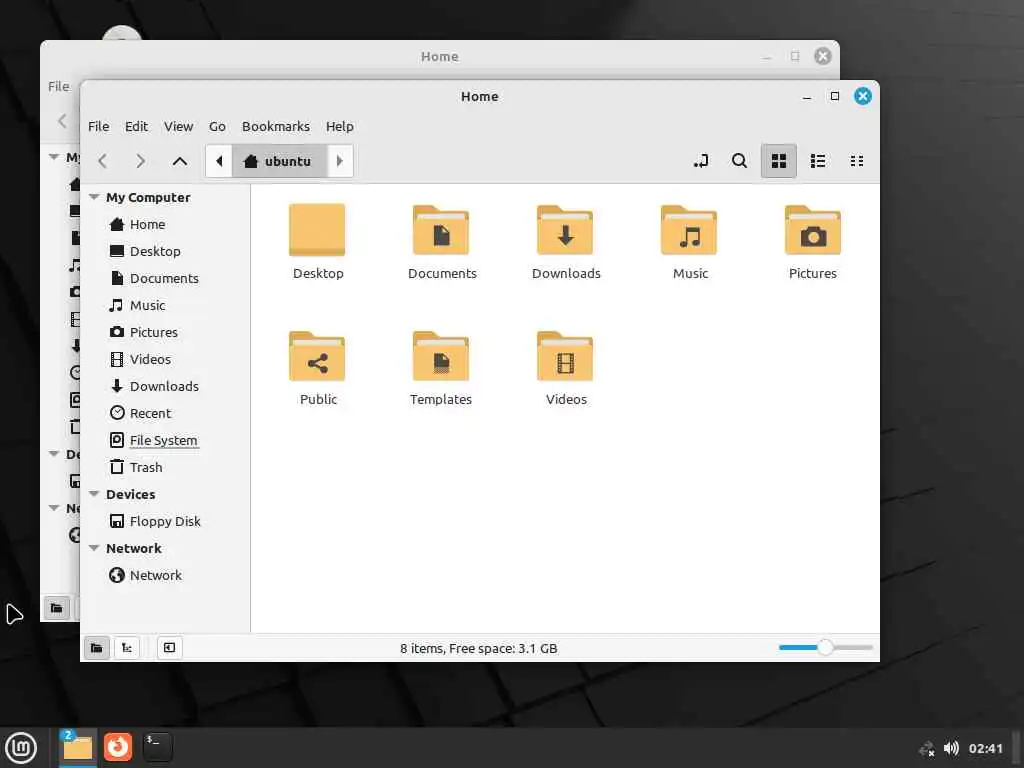The image size is (1024, 768).
Task: Click the toggle location entry icon
Action: tap(701, 161)
